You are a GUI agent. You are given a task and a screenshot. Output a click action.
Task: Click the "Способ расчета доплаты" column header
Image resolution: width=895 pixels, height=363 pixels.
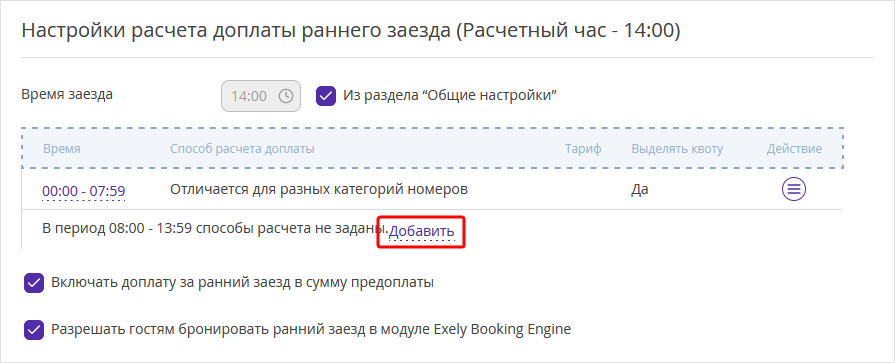tap(242, 149)
